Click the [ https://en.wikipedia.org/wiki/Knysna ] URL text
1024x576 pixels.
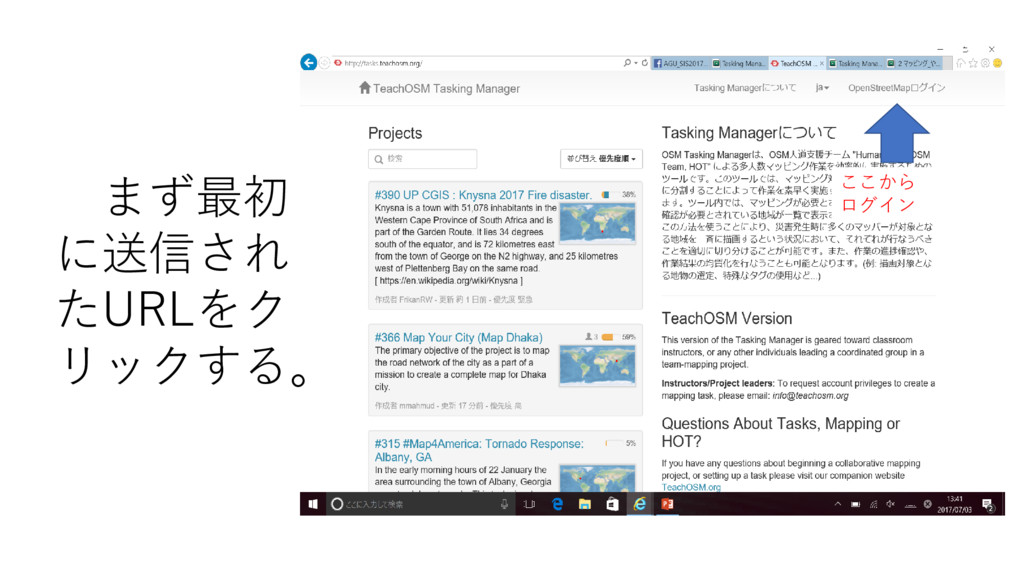449,281
